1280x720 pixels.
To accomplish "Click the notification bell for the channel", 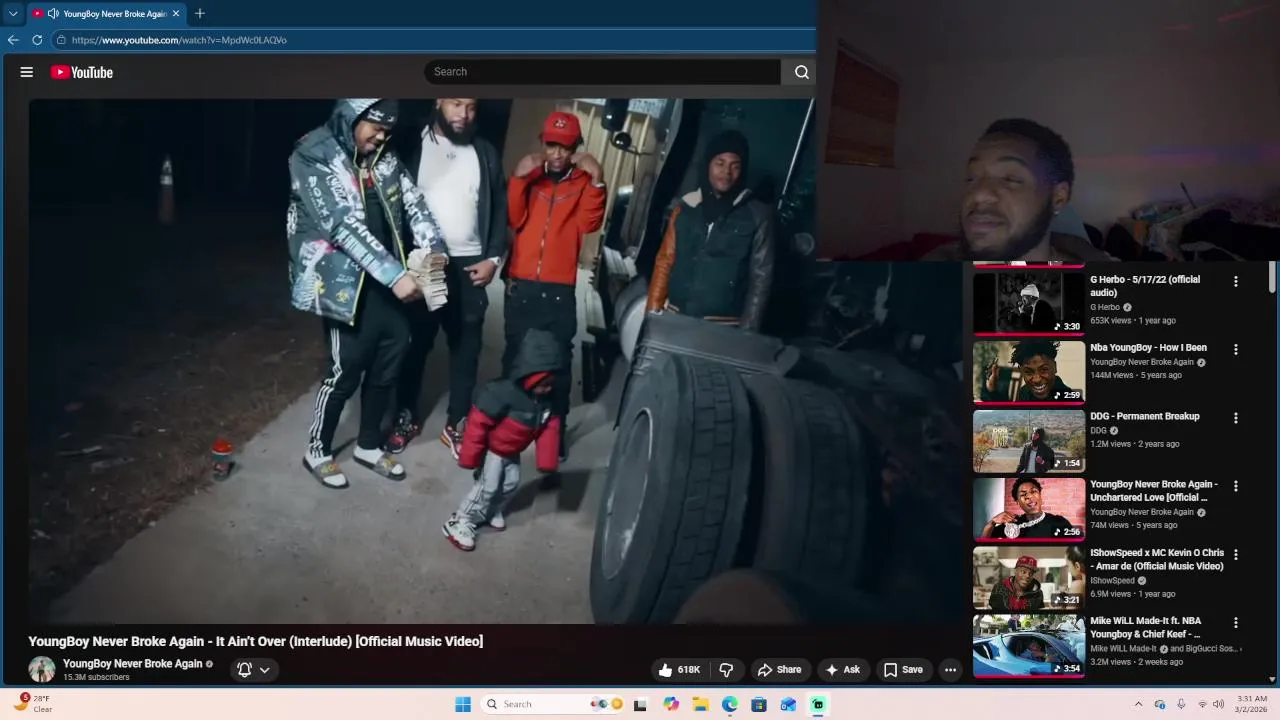I will tap(244, 670).
